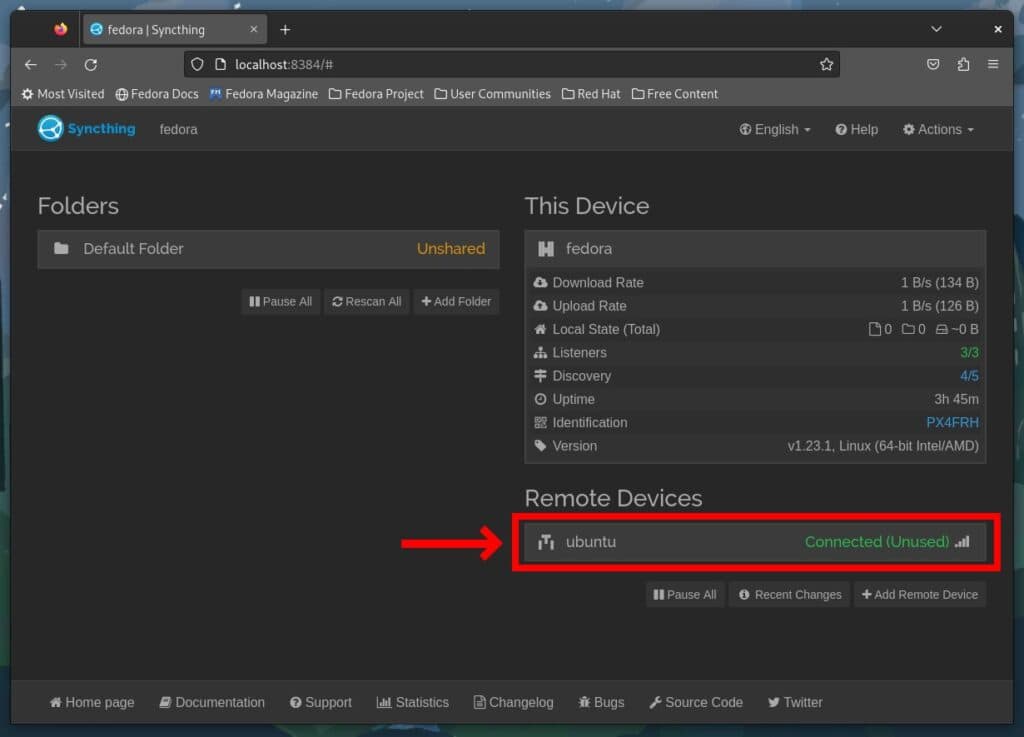Pause all remote devices
Screen dimensions: 1024x737
coord(684,595)
